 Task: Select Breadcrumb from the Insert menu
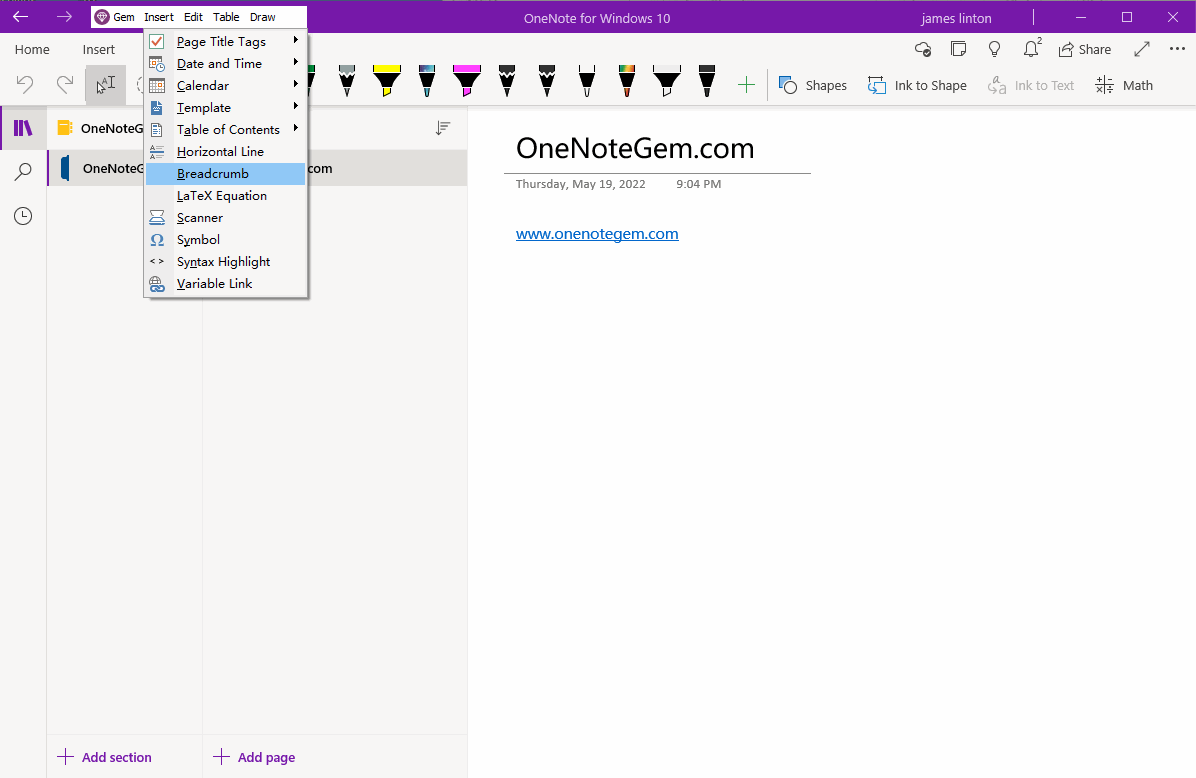pyautogui.click(x=225, y=174)
